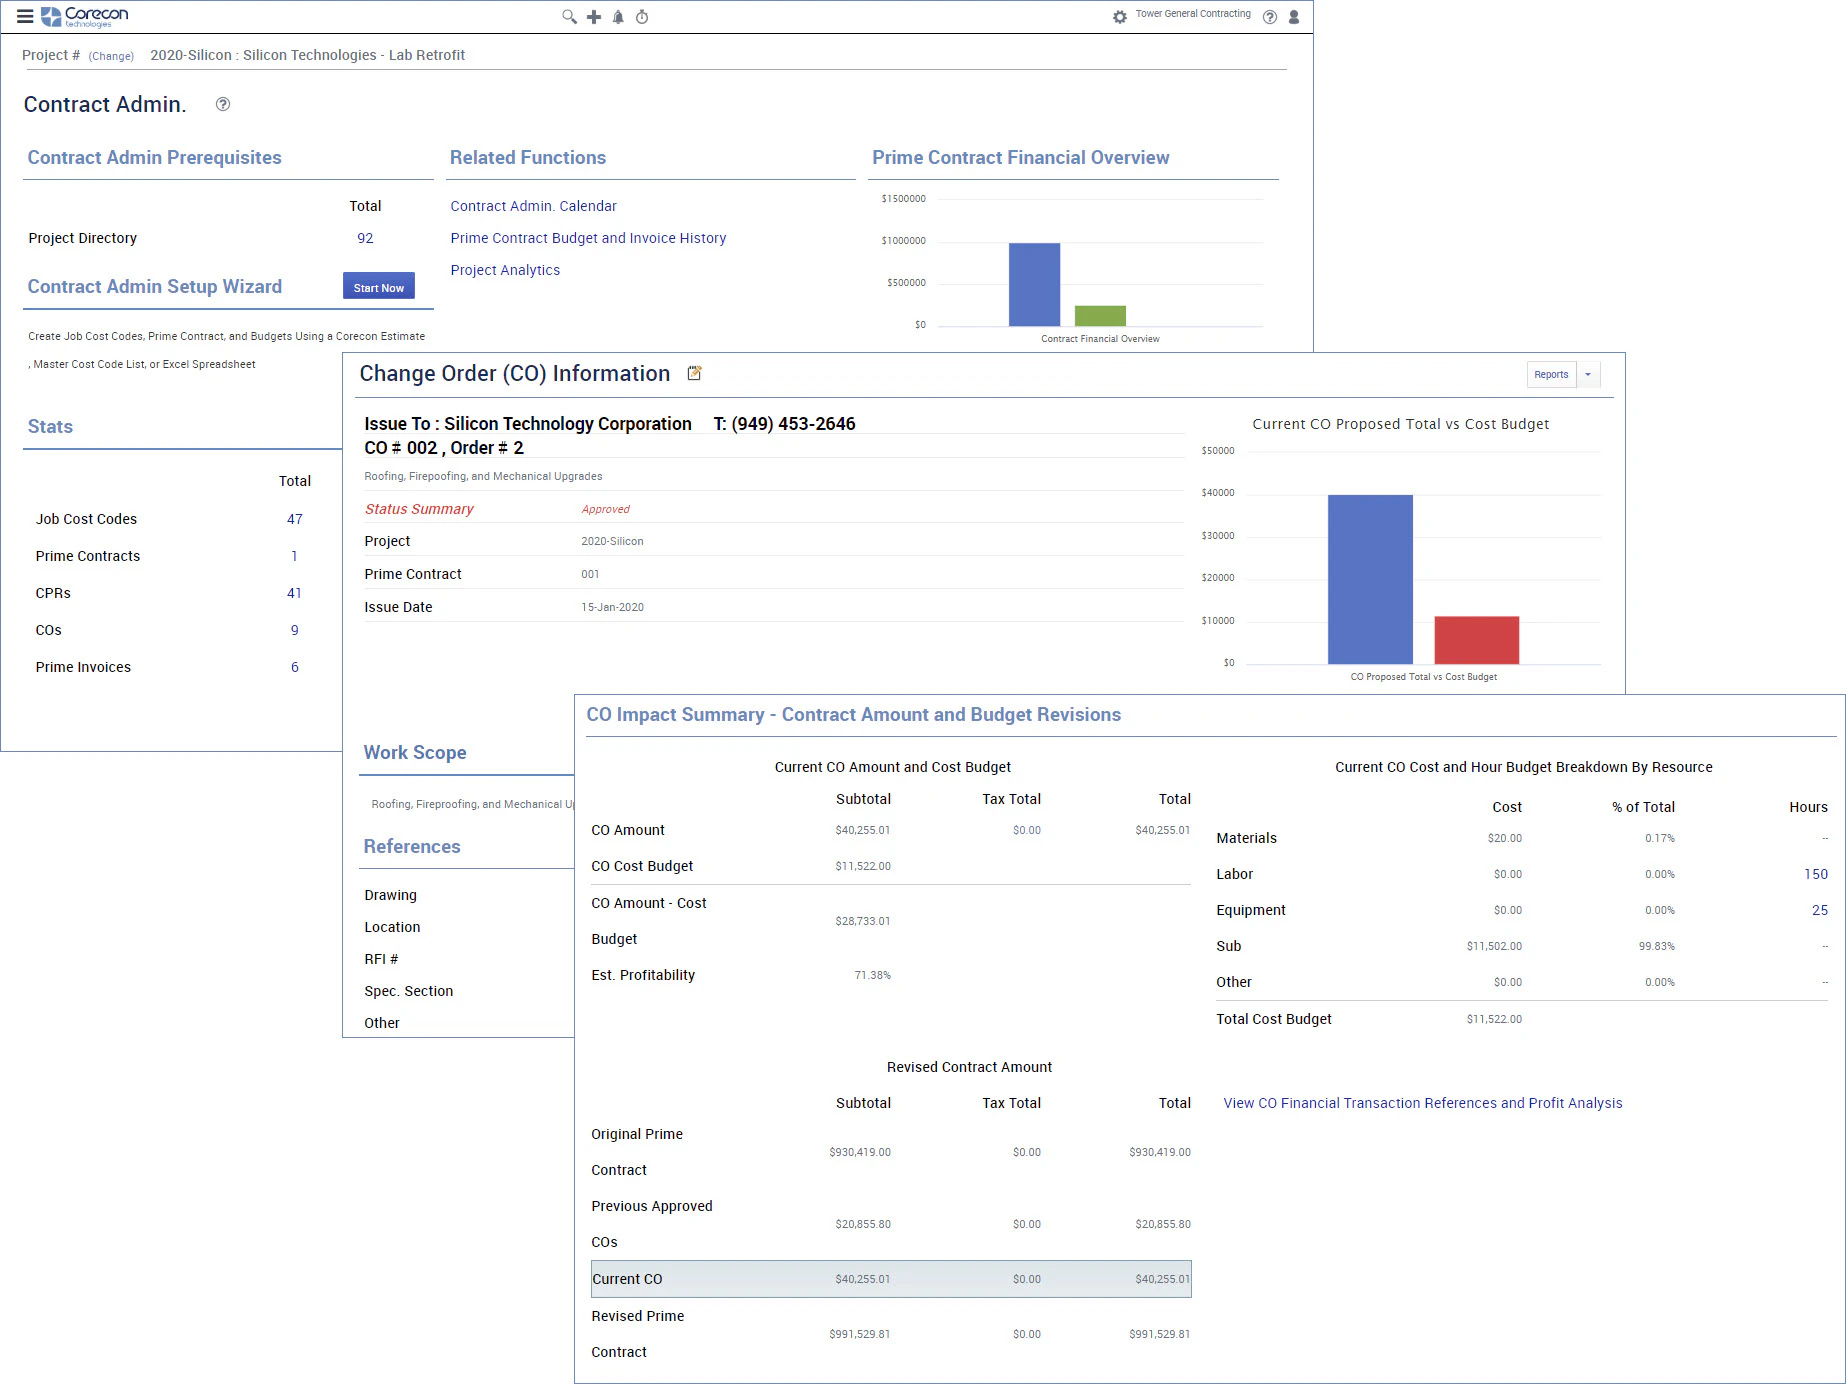Click the Start Now wizard button
The image size is (1846, 1384).
(379, 287)
